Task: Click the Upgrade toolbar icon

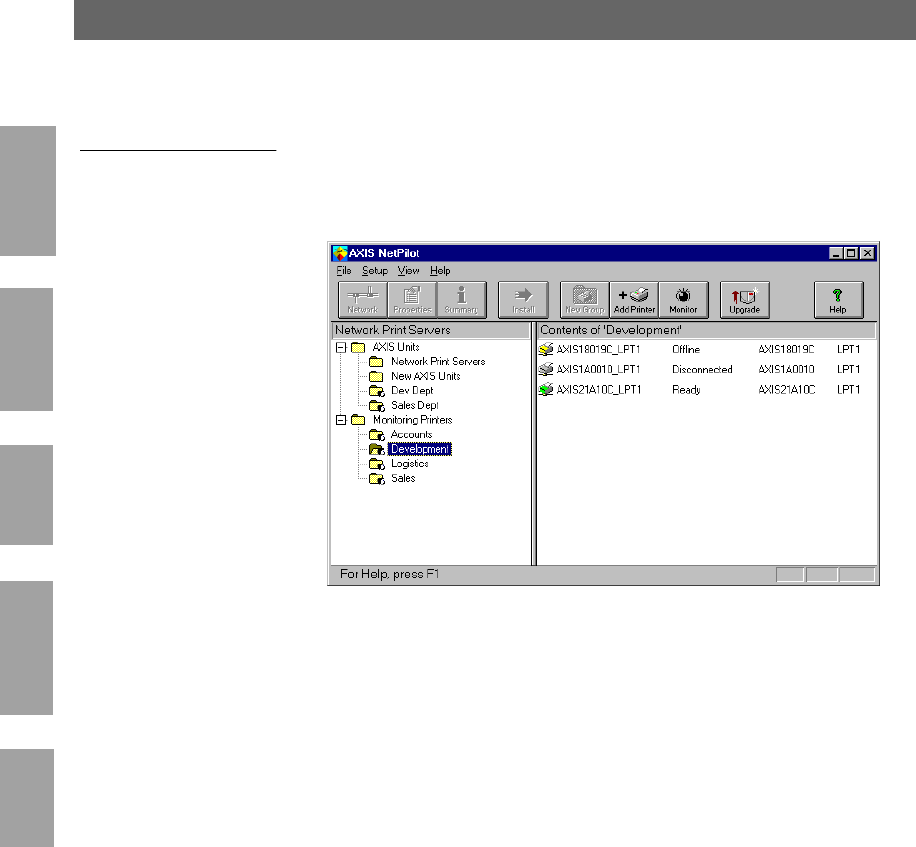Action: tap(745, 298)
